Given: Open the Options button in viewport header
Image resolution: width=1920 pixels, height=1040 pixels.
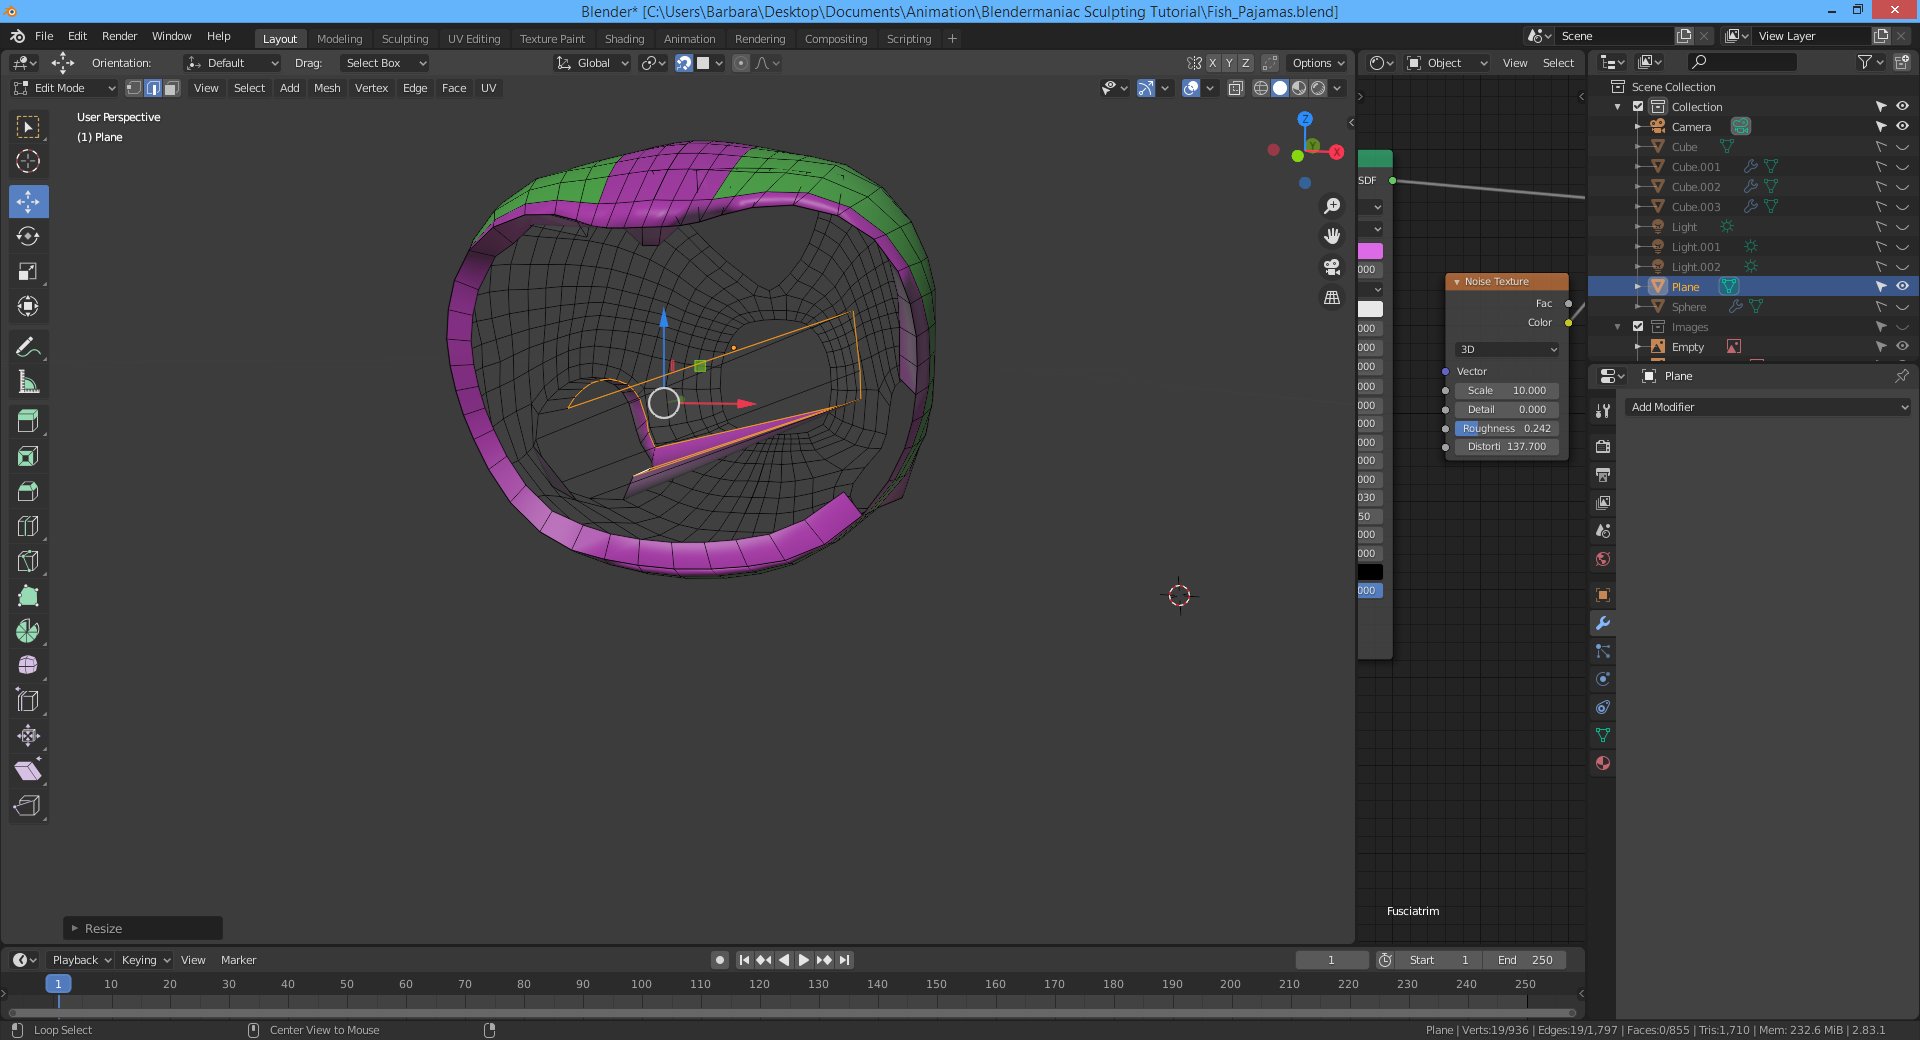Looking at the screenshot, I should tap(1317, 63).
